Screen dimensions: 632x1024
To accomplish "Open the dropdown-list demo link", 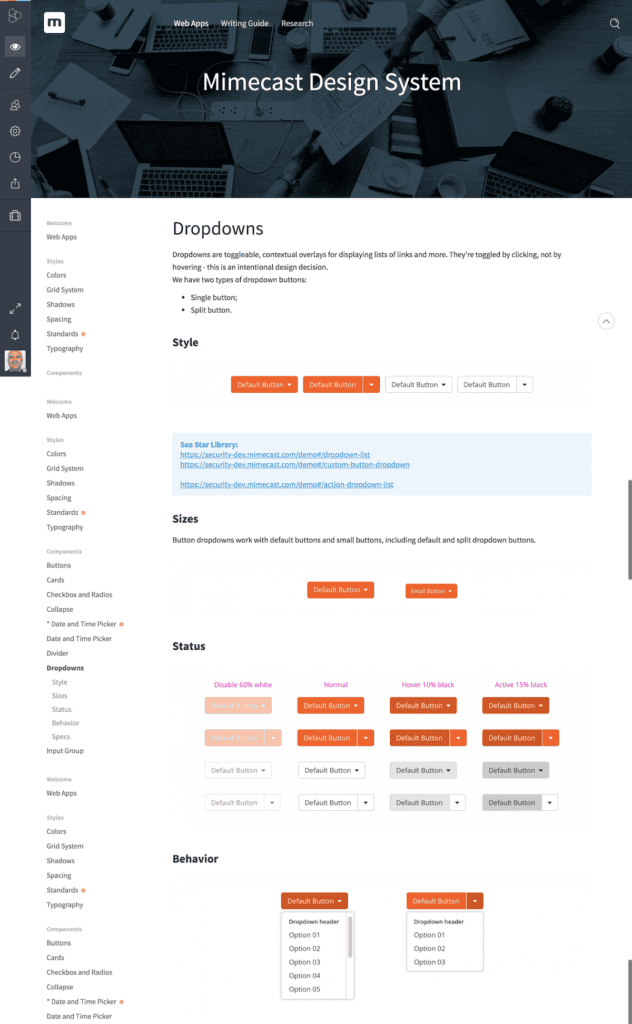I will tap(275, 455).
